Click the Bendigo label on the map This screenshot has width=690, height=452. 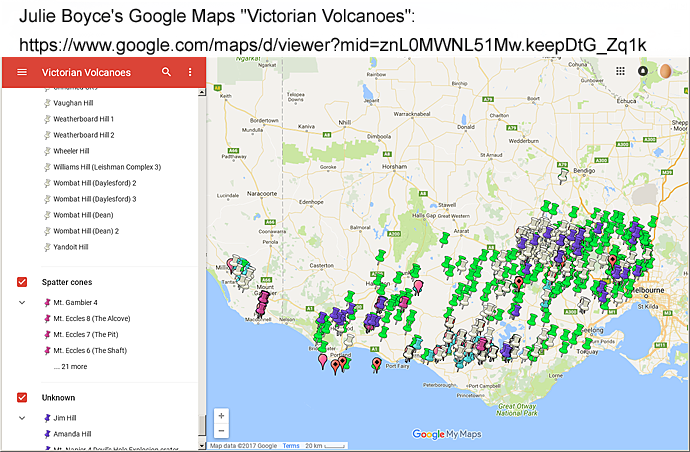coord(584,171)
